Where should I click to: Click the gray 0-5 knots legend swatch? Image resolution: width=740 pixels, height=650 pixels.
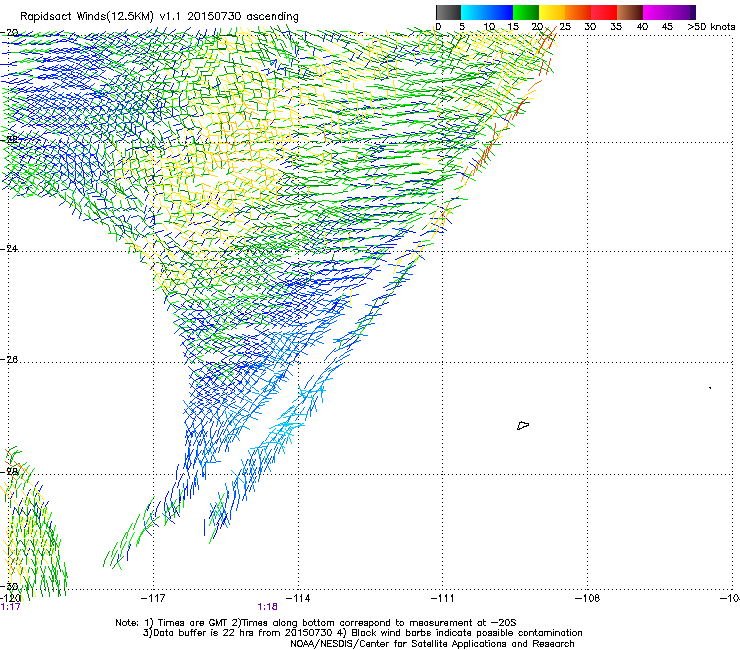tap(448, 12)
